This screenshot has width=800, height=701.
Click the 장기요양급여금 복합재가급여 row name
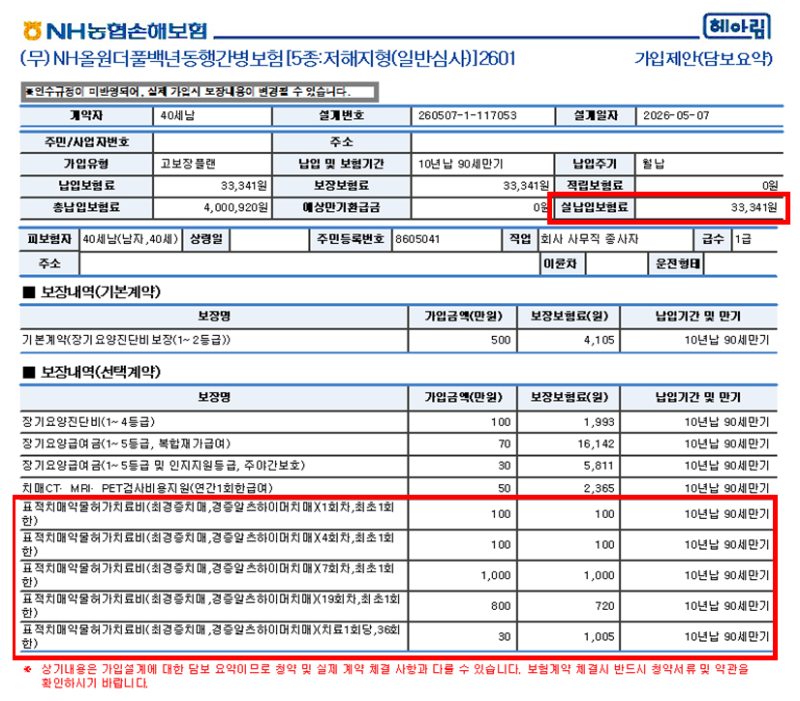[x=126, y=444]
